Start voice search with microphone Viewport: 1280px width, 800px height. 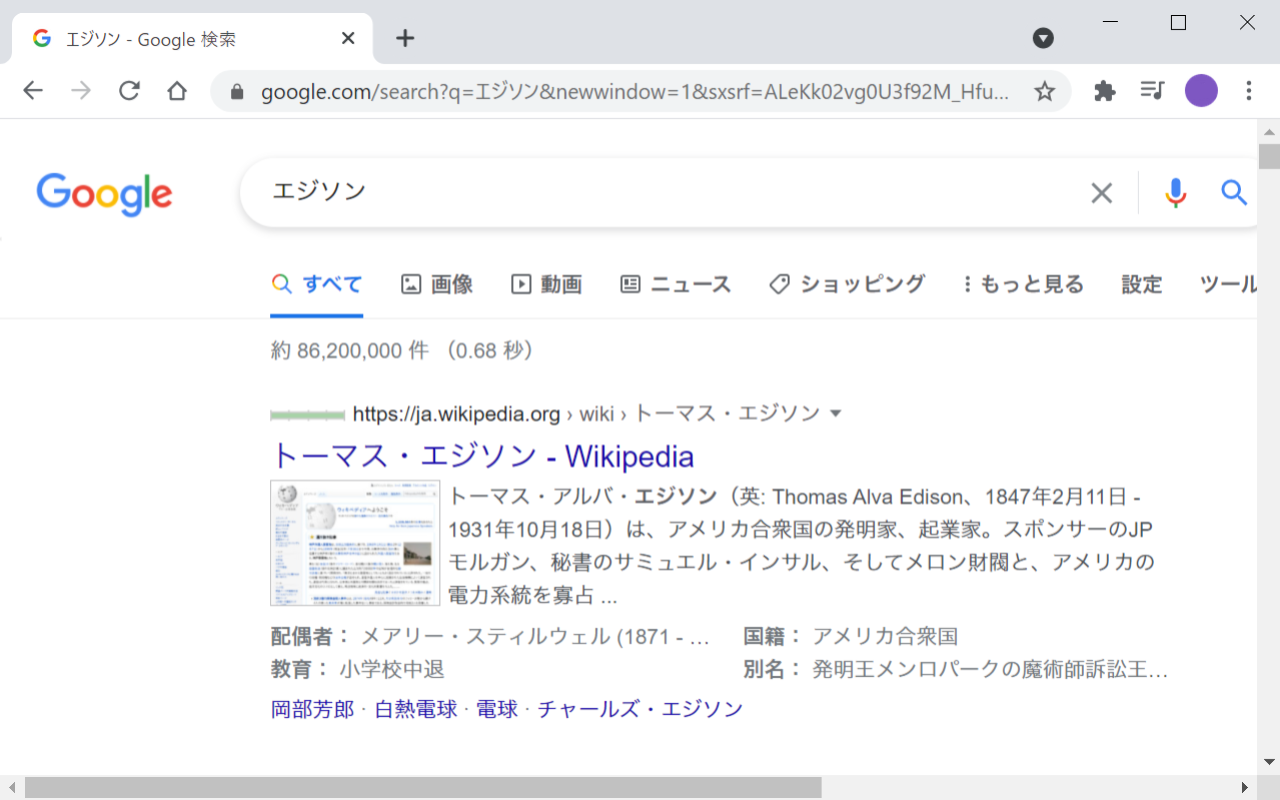(x=1176, y=193)
